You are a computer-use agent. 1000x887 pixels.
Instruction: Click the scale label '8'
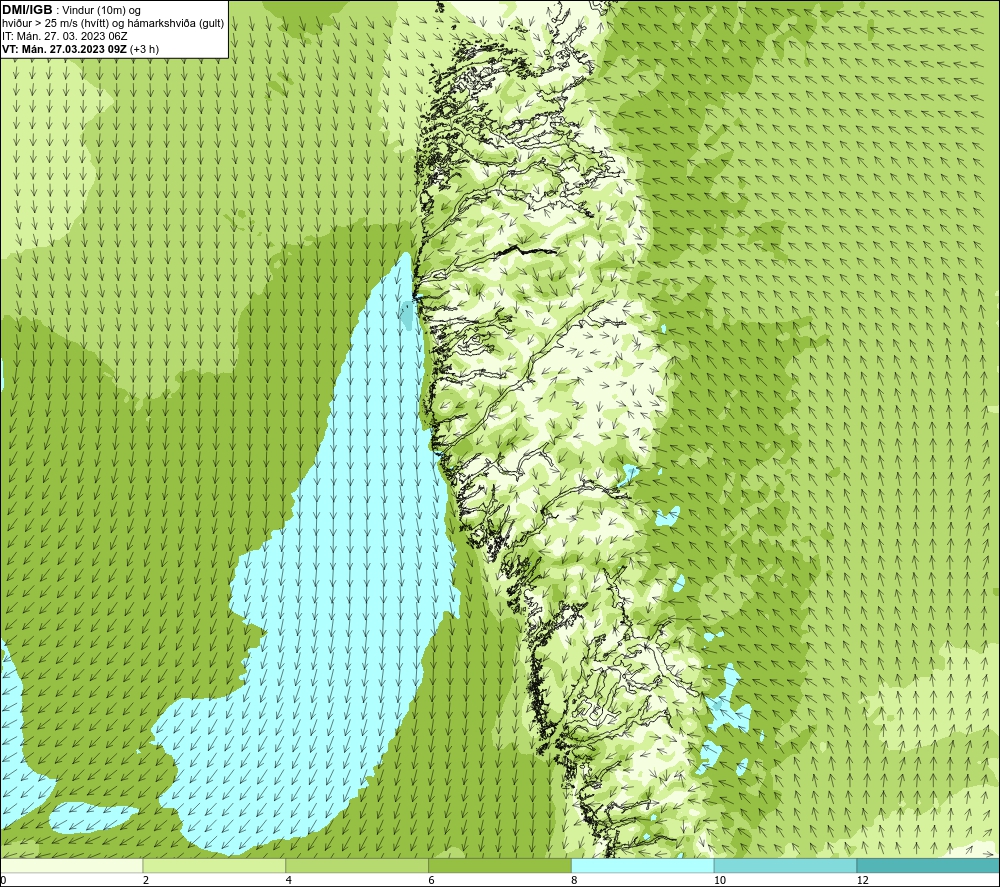(x=575, y=881)
